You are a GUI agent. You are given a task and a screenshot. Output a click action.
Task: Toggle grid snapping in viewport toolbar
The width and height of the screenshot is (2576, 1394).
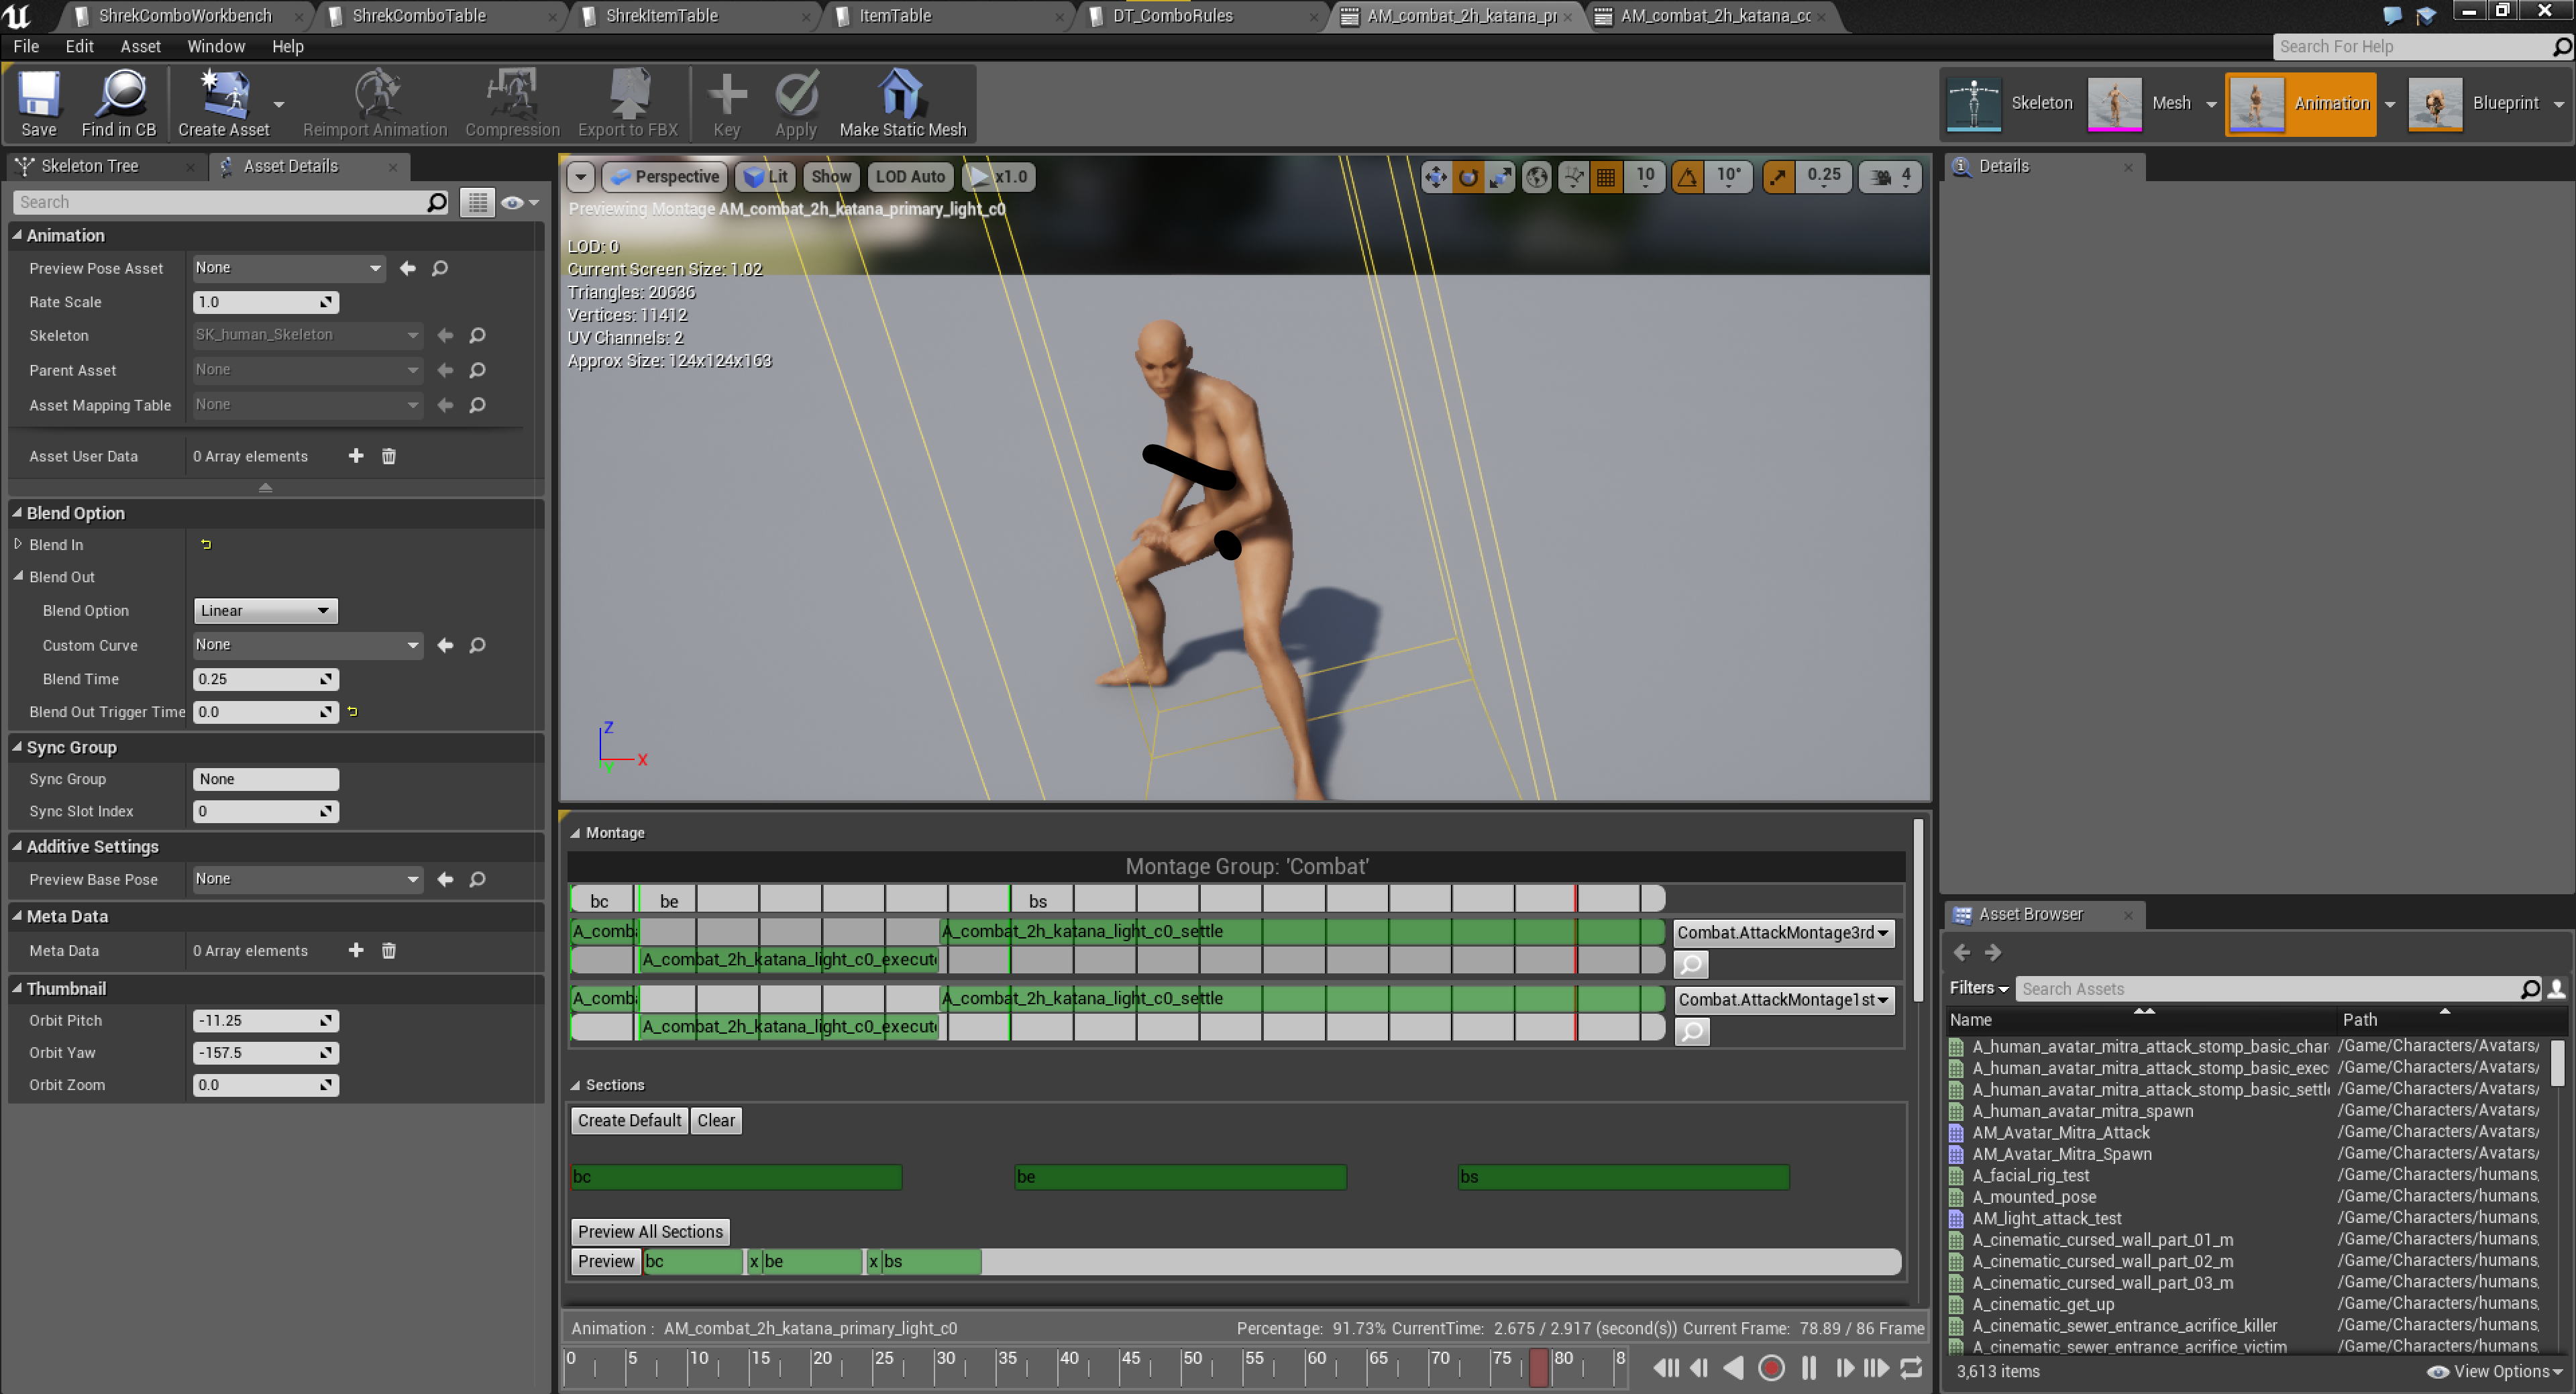(1606, 177)
